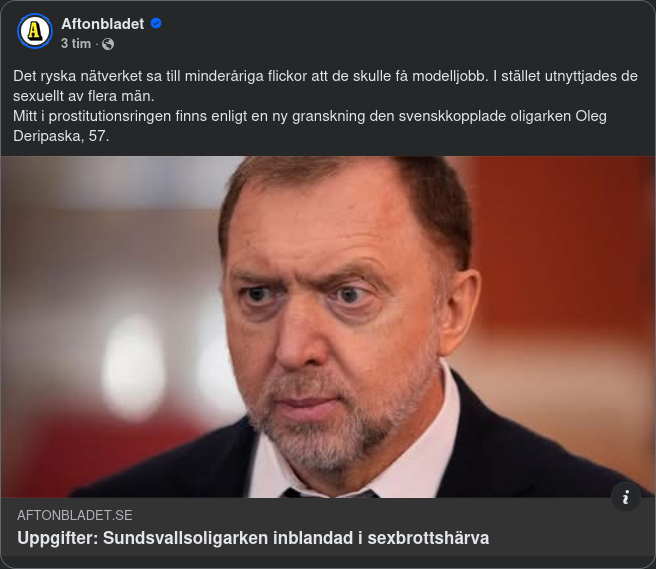The height and width of the screenshot is (569, 656).
Task: Open the Aftonbladet page name link
Action: [103, 23]
